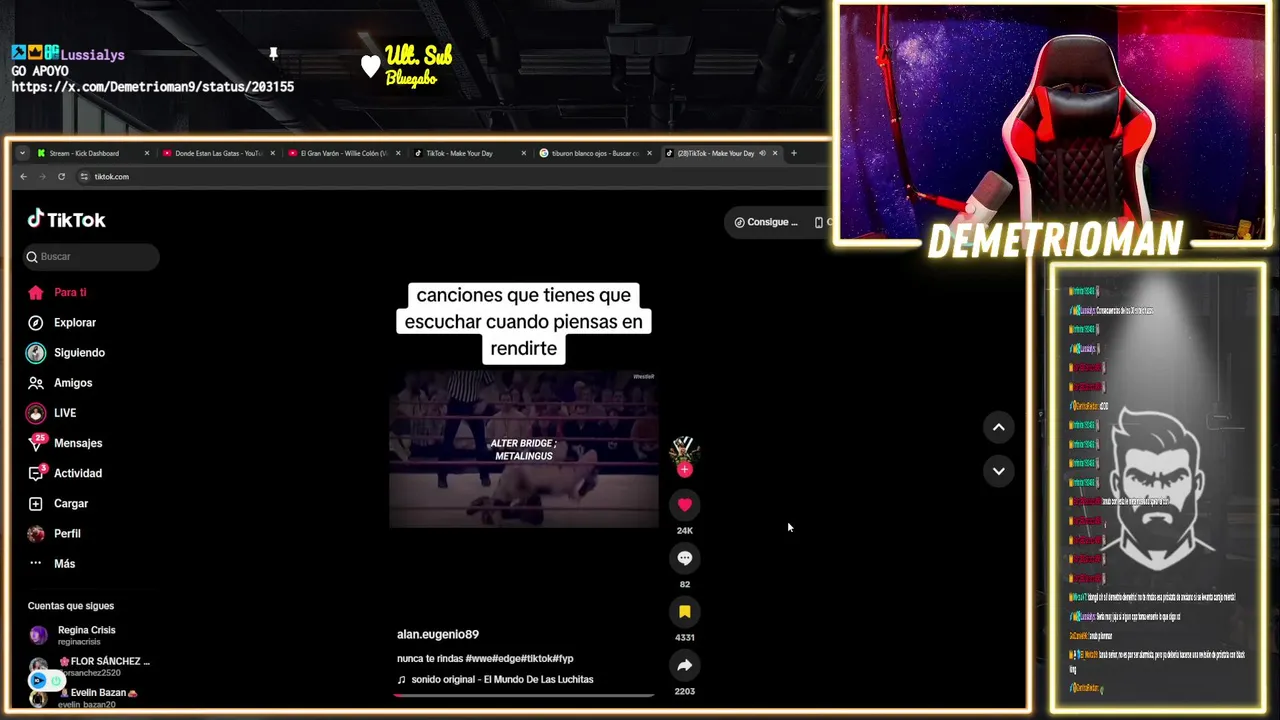Switch to Donde Estan Las Gatas YouTube tab
The image size is (1280, 720).
pos(218,153)
